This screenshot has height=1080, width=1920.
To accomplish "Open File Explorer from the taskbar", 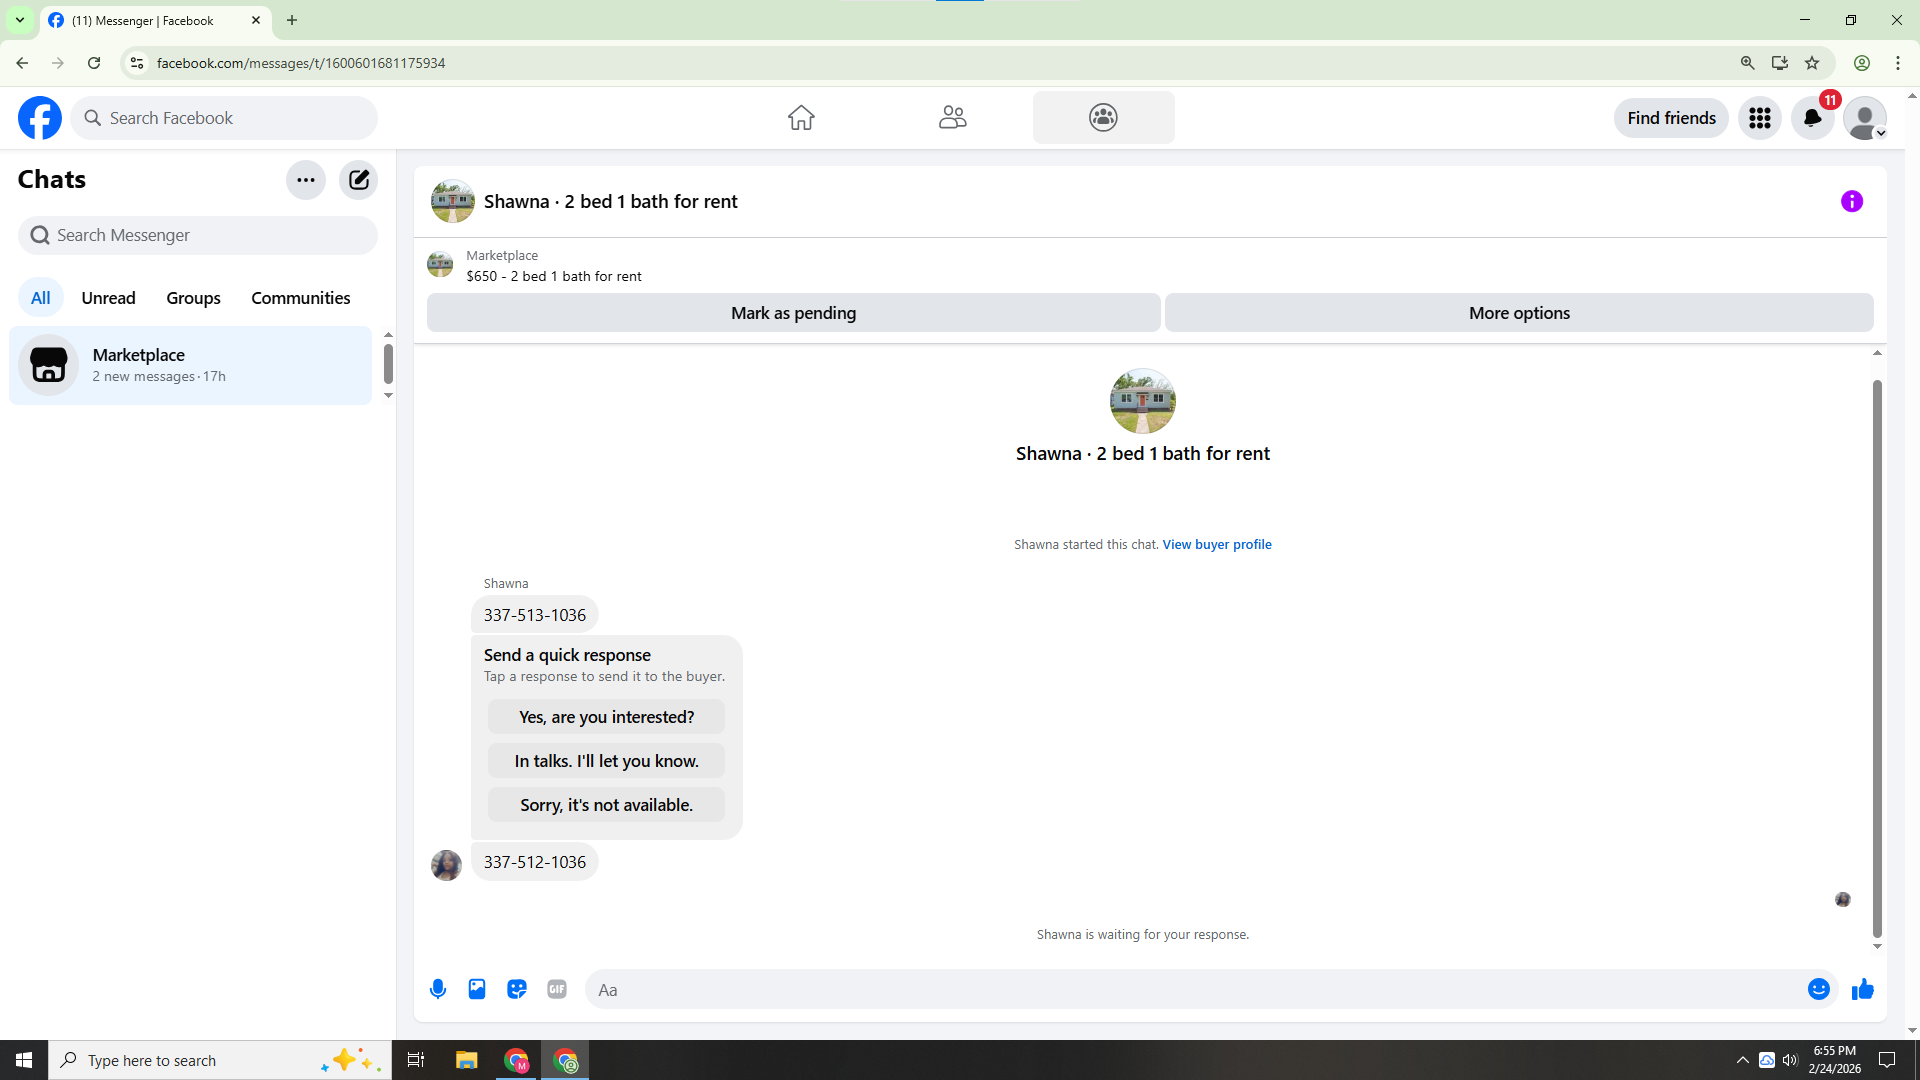I will click(x=466, y=1060).
